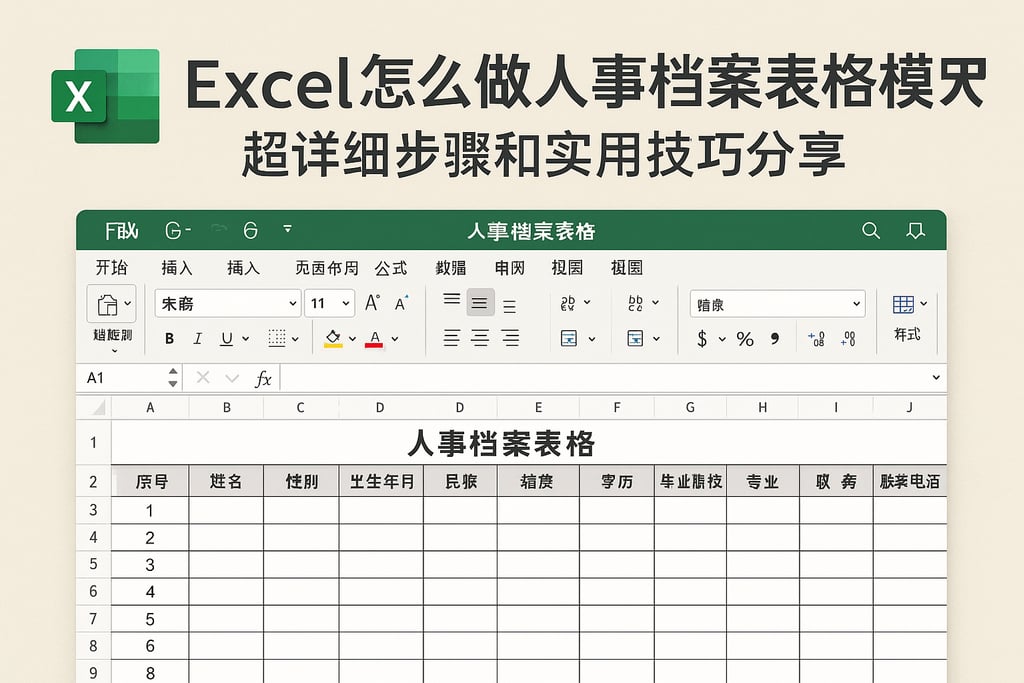Viewport: 1024px width, 683px height.
Task: Apply italic formatting
Action: point(195,338)
